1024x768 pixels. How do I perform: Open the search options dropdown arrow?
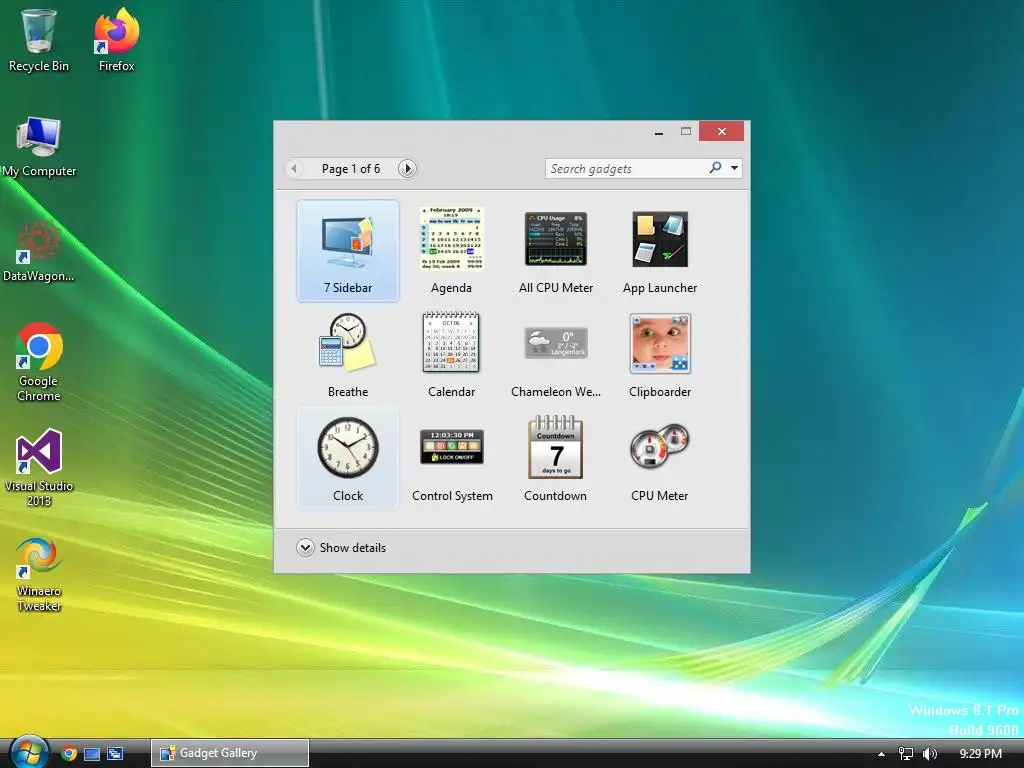735,168
